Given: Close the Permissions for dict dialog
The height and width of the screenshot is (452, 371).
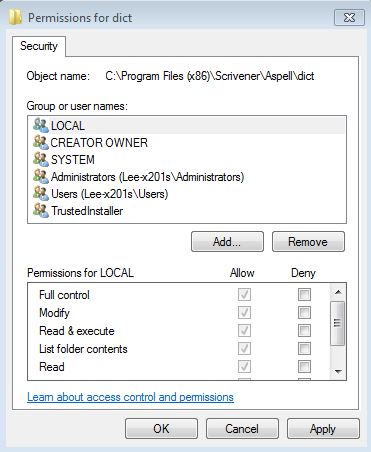Looking at the screenshot, I should coord(349,17).
